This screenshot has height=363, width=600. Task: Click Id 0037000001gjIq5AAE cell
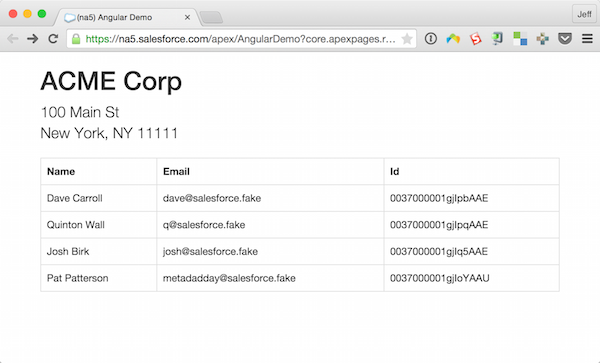tap(471, 251)
